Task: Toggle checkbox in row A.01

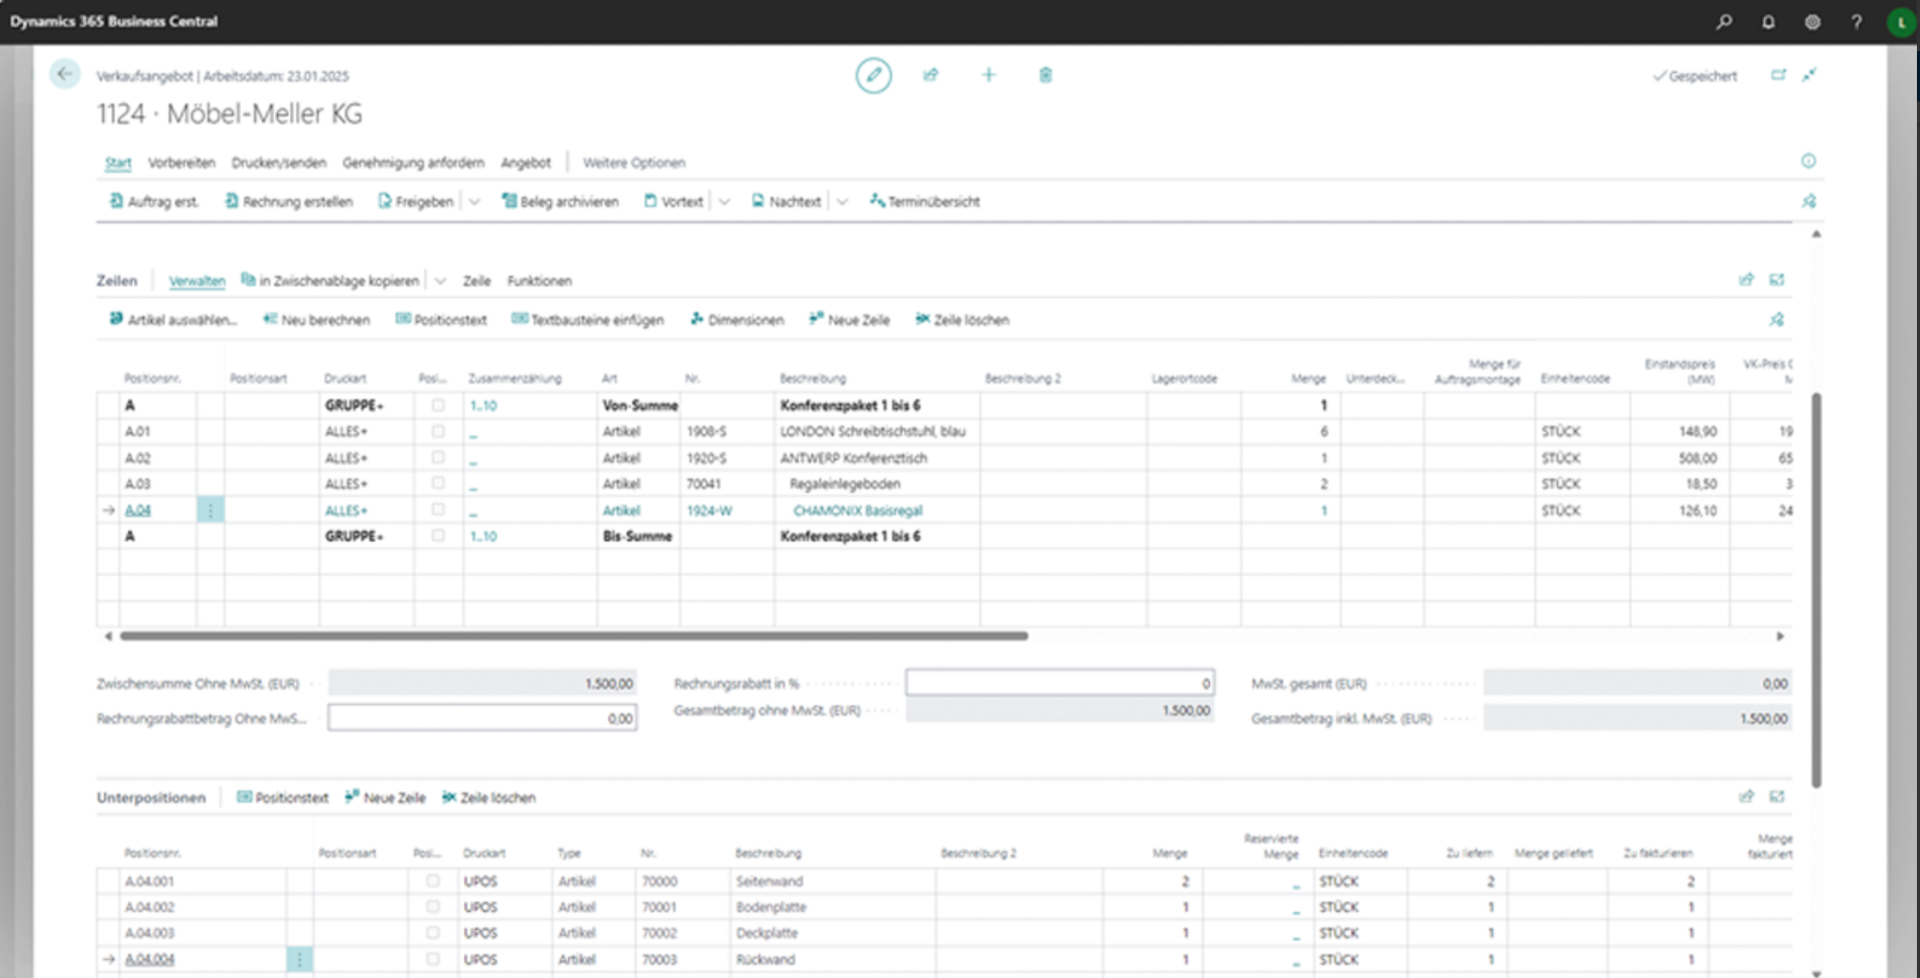Action: pos(438,431)
